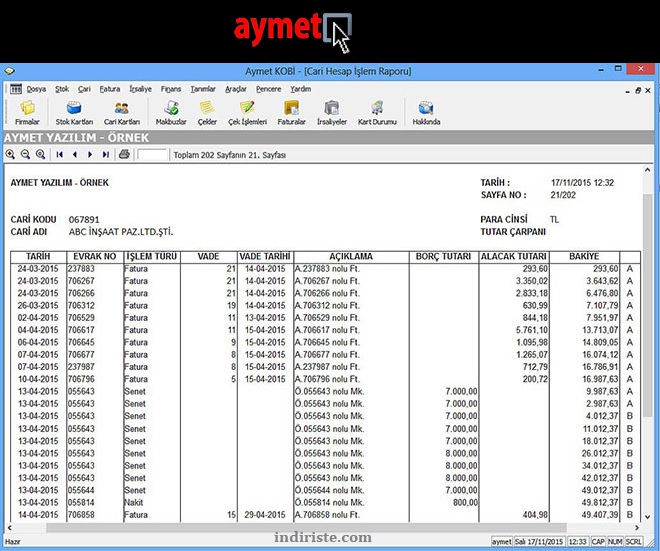Viewport: 660px width, 551px height.
Task: Open the İrsaliye menu
Action: click(141, 89)
